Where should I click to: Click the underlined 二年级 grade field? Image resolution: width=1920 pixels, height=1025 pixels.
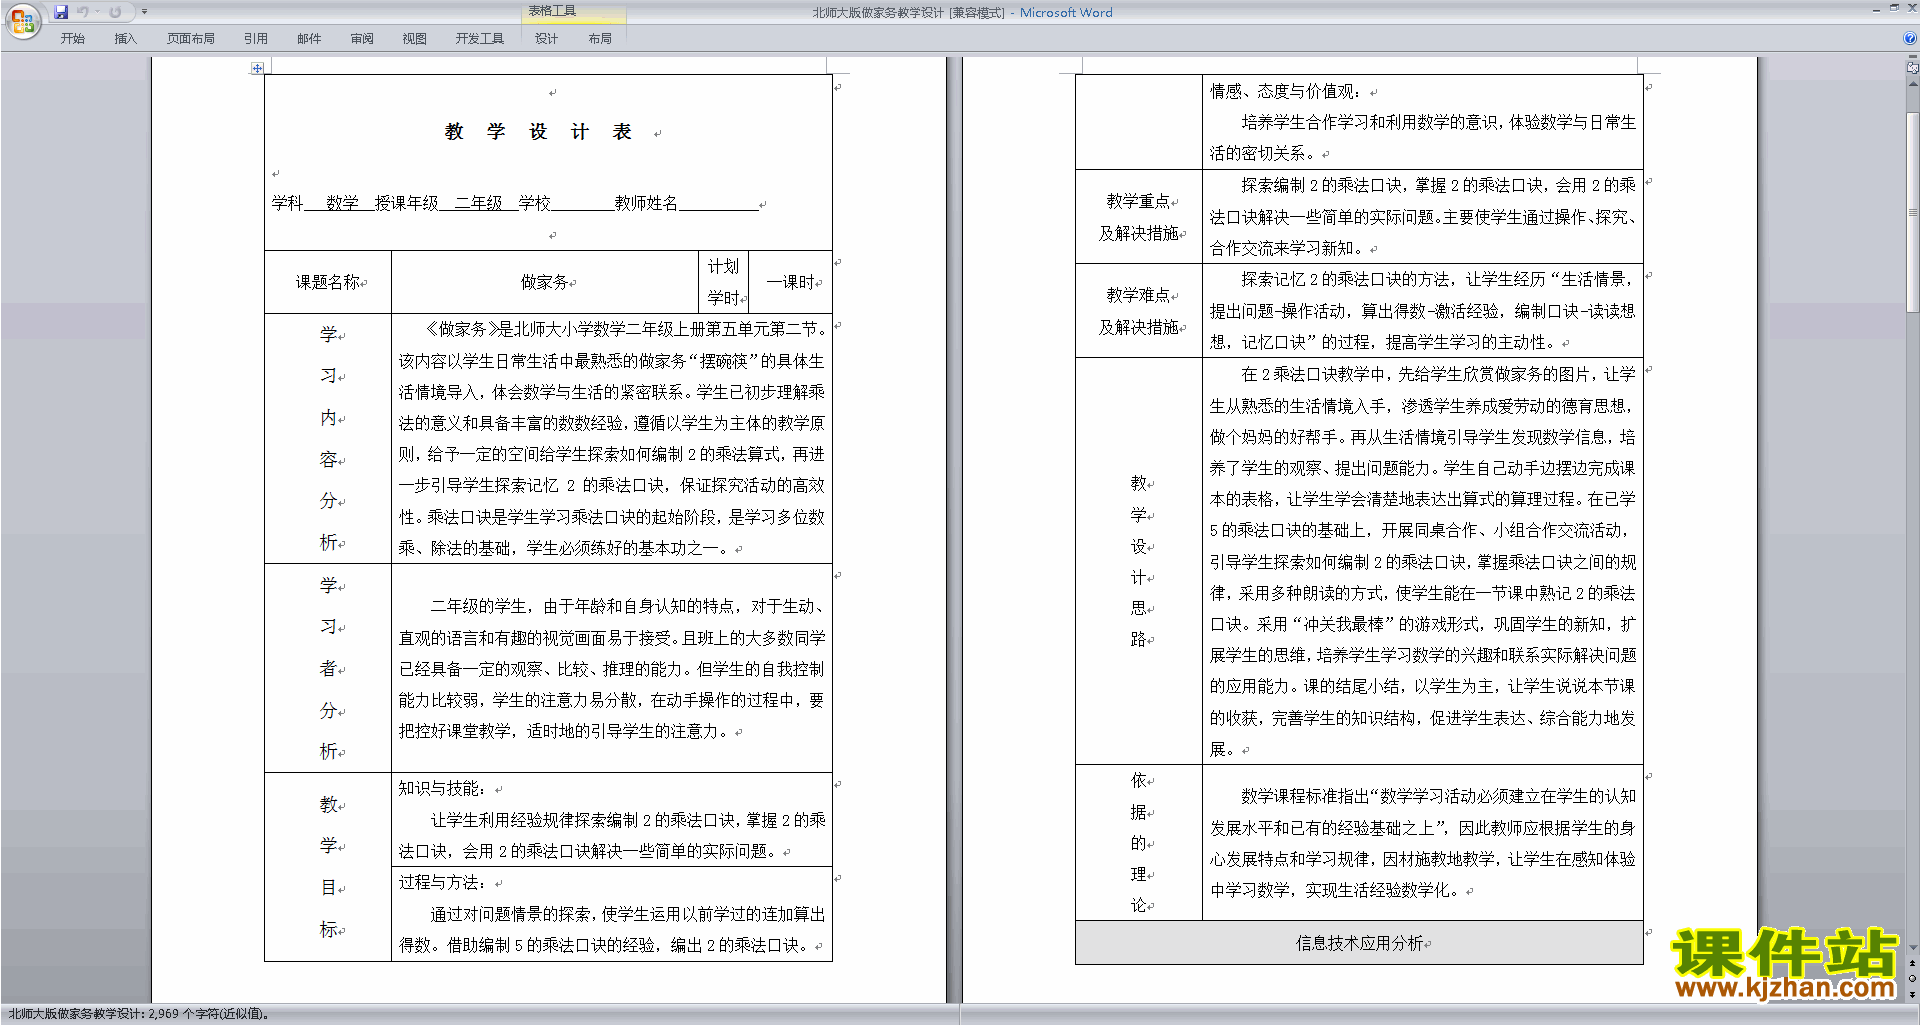(x=478, y=203)
